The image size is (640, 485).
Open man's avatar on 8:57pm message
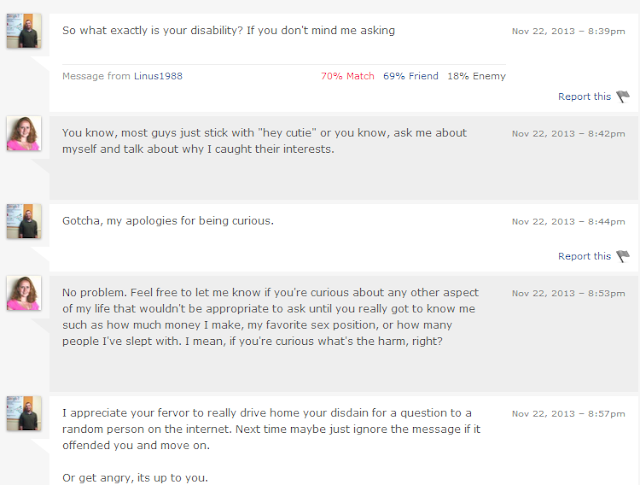(24, 413)
